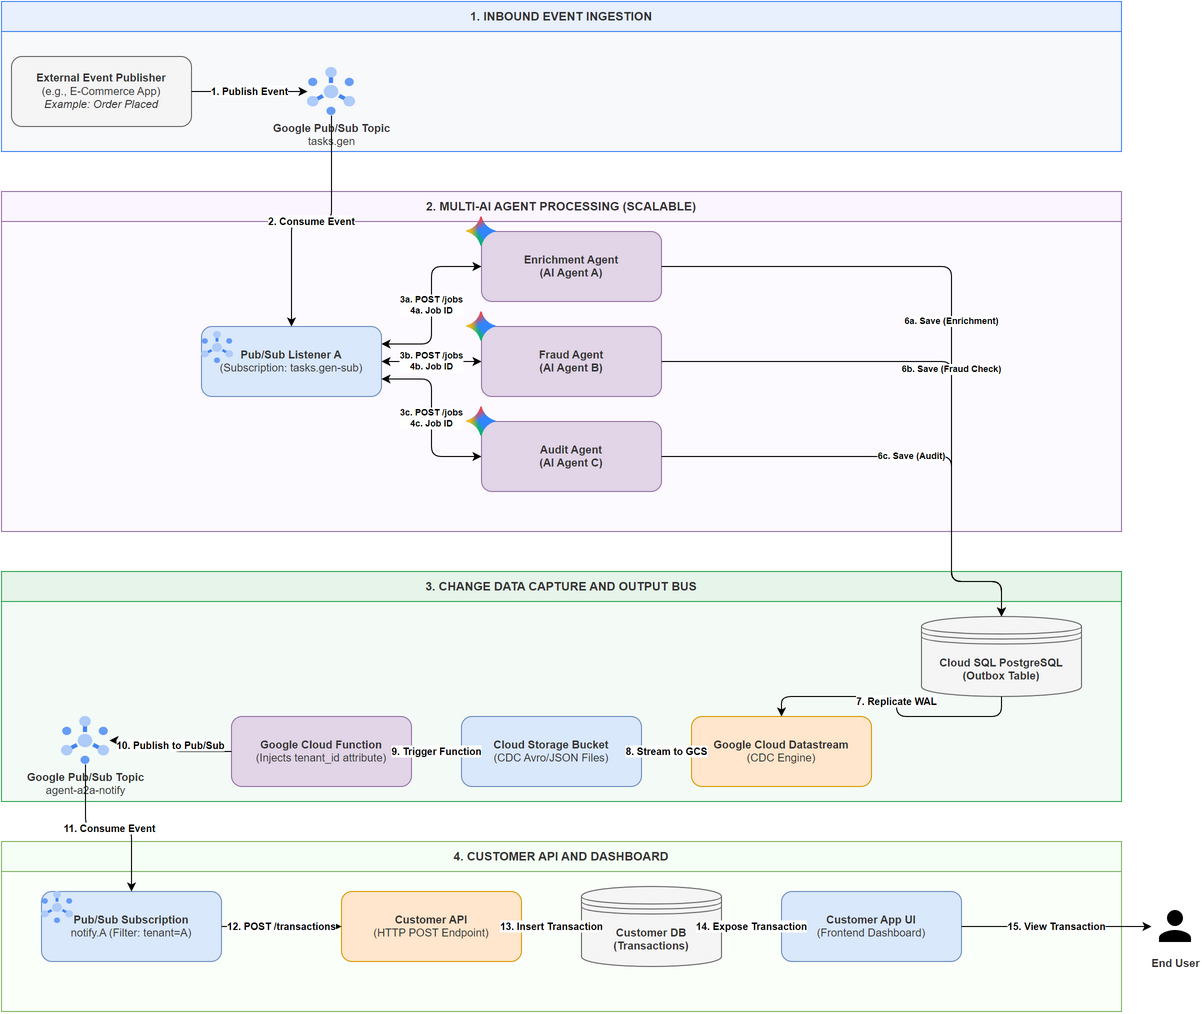
Task: Select the Customer DB Transactions cylinder
Action: 651,926
